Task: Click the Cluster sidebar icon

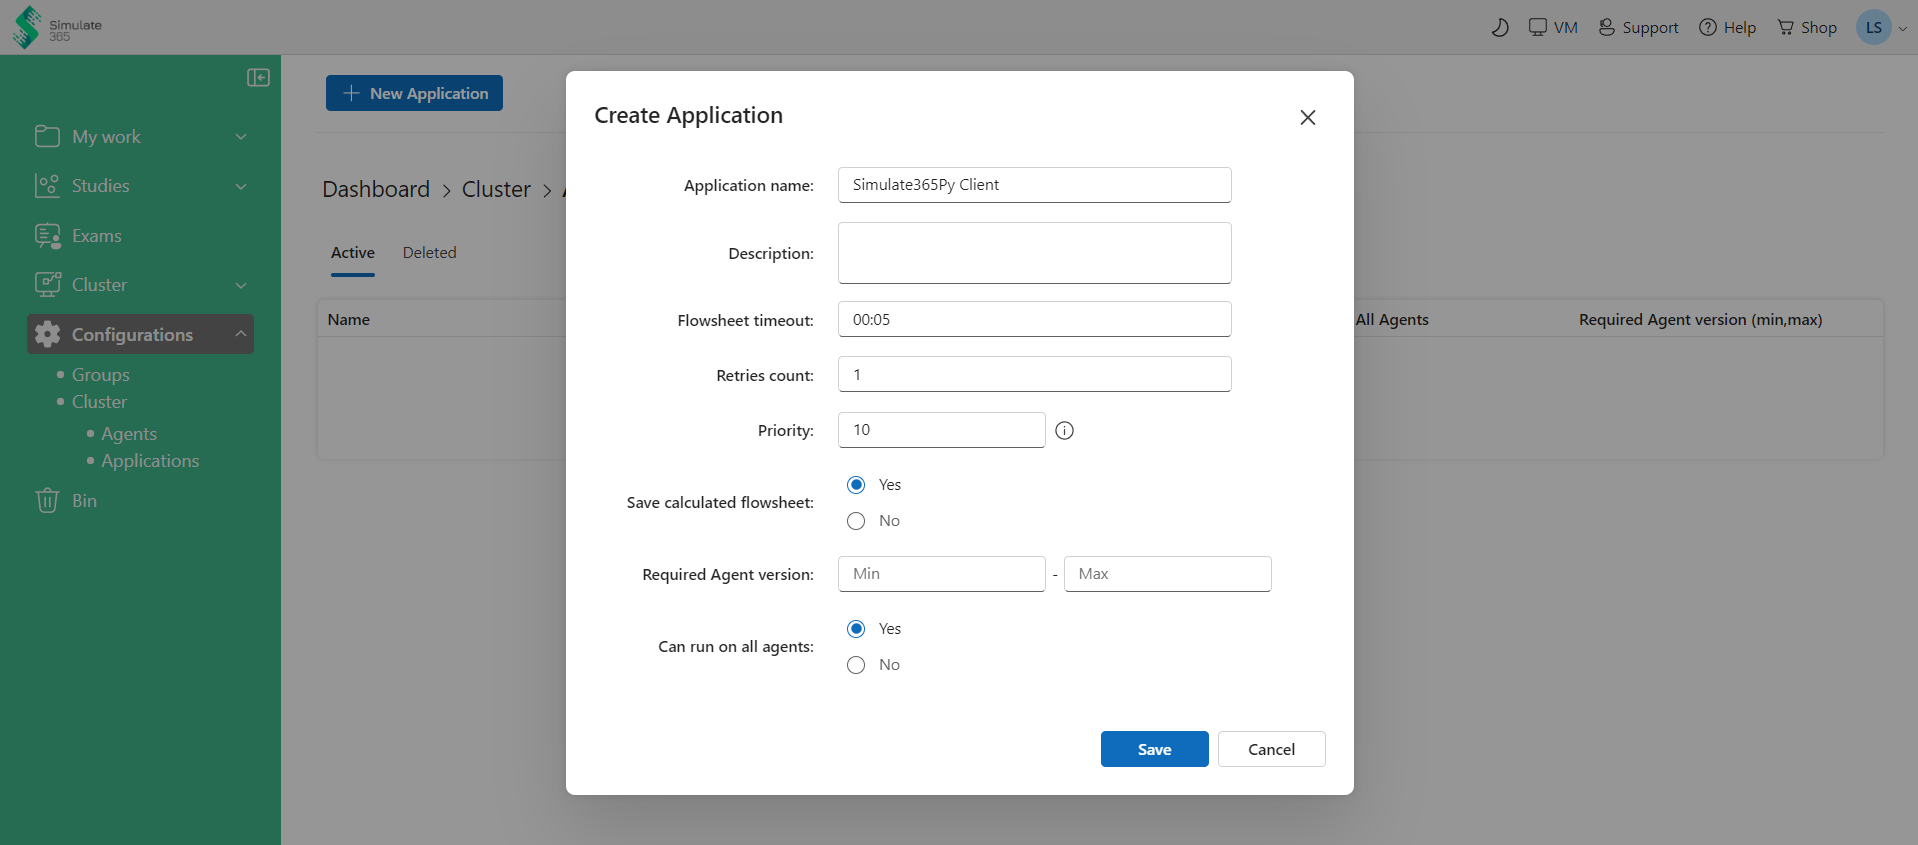Action: [47, 285]
